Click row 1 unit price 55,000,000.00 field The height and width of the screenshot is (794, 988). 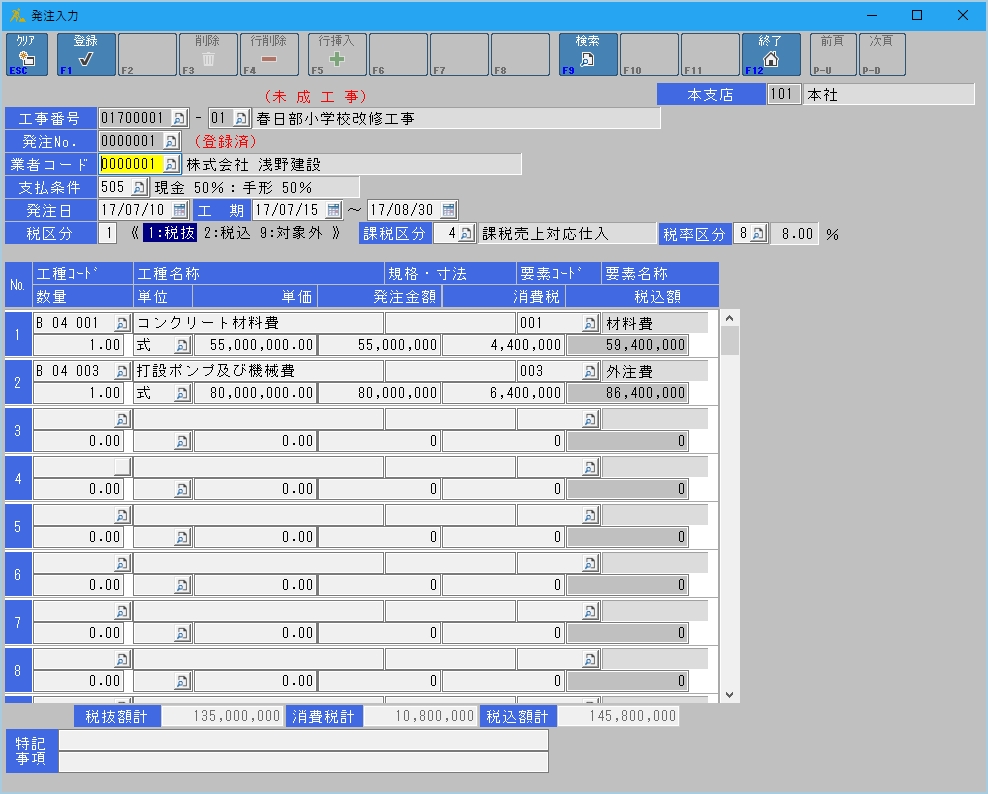pyautogui.click(x=255, y=345)
